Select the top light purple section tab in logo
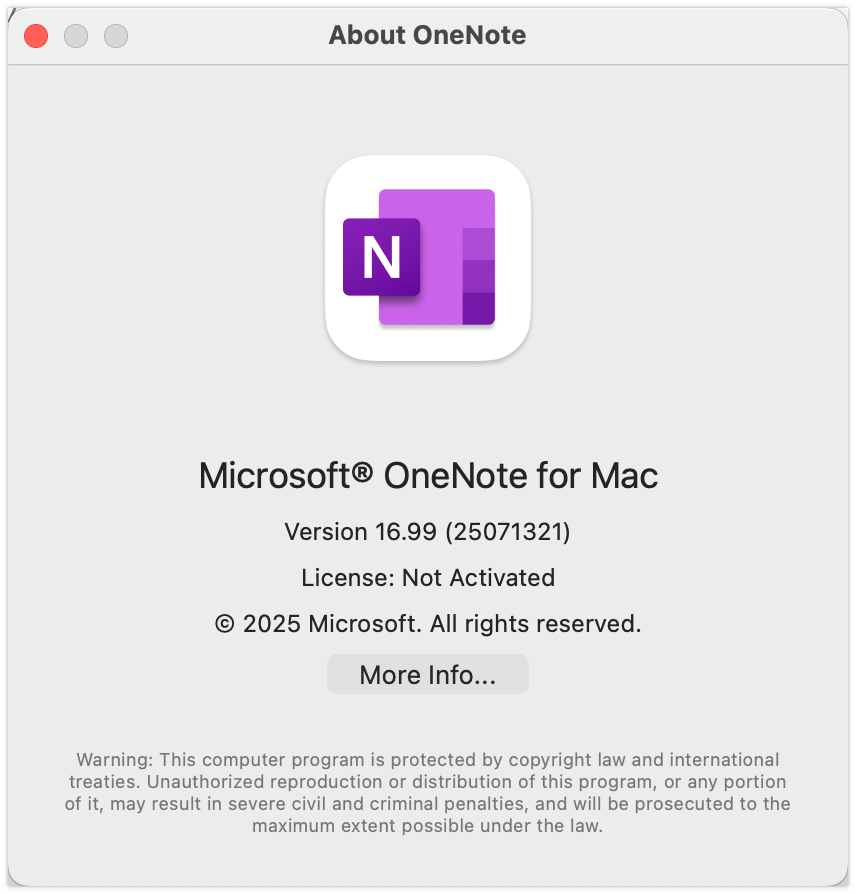Viewport: 856px width, 894px height. coord(478,244)
